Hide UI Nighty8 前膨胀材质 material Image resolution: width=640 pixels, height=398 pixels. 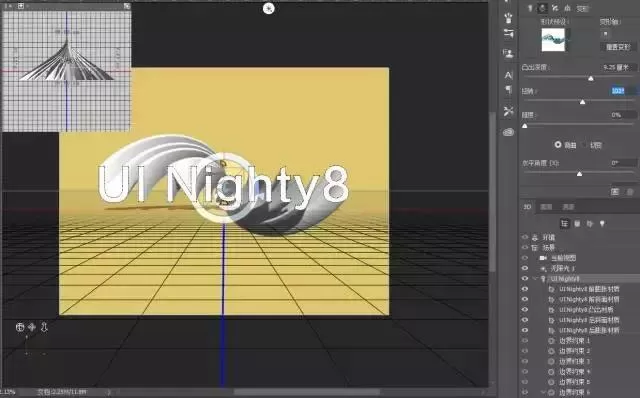(525, 289)
